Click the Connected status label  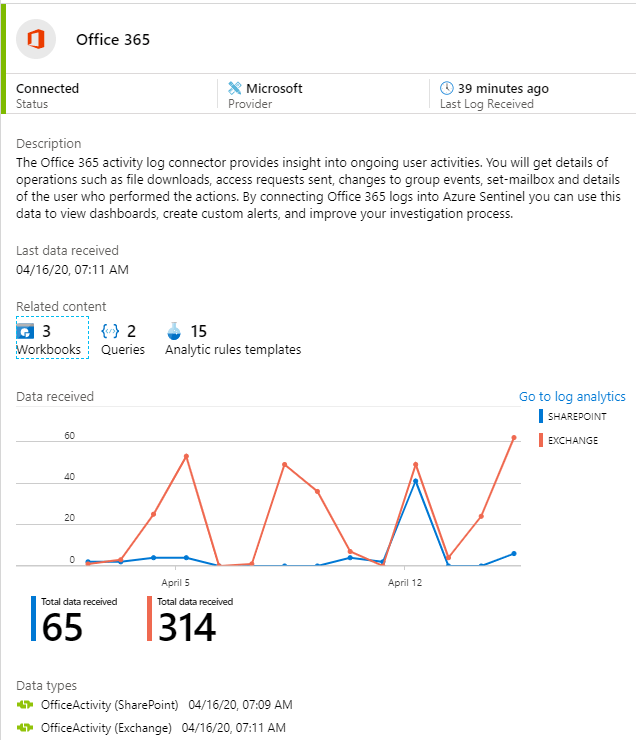tap(47, 88)
